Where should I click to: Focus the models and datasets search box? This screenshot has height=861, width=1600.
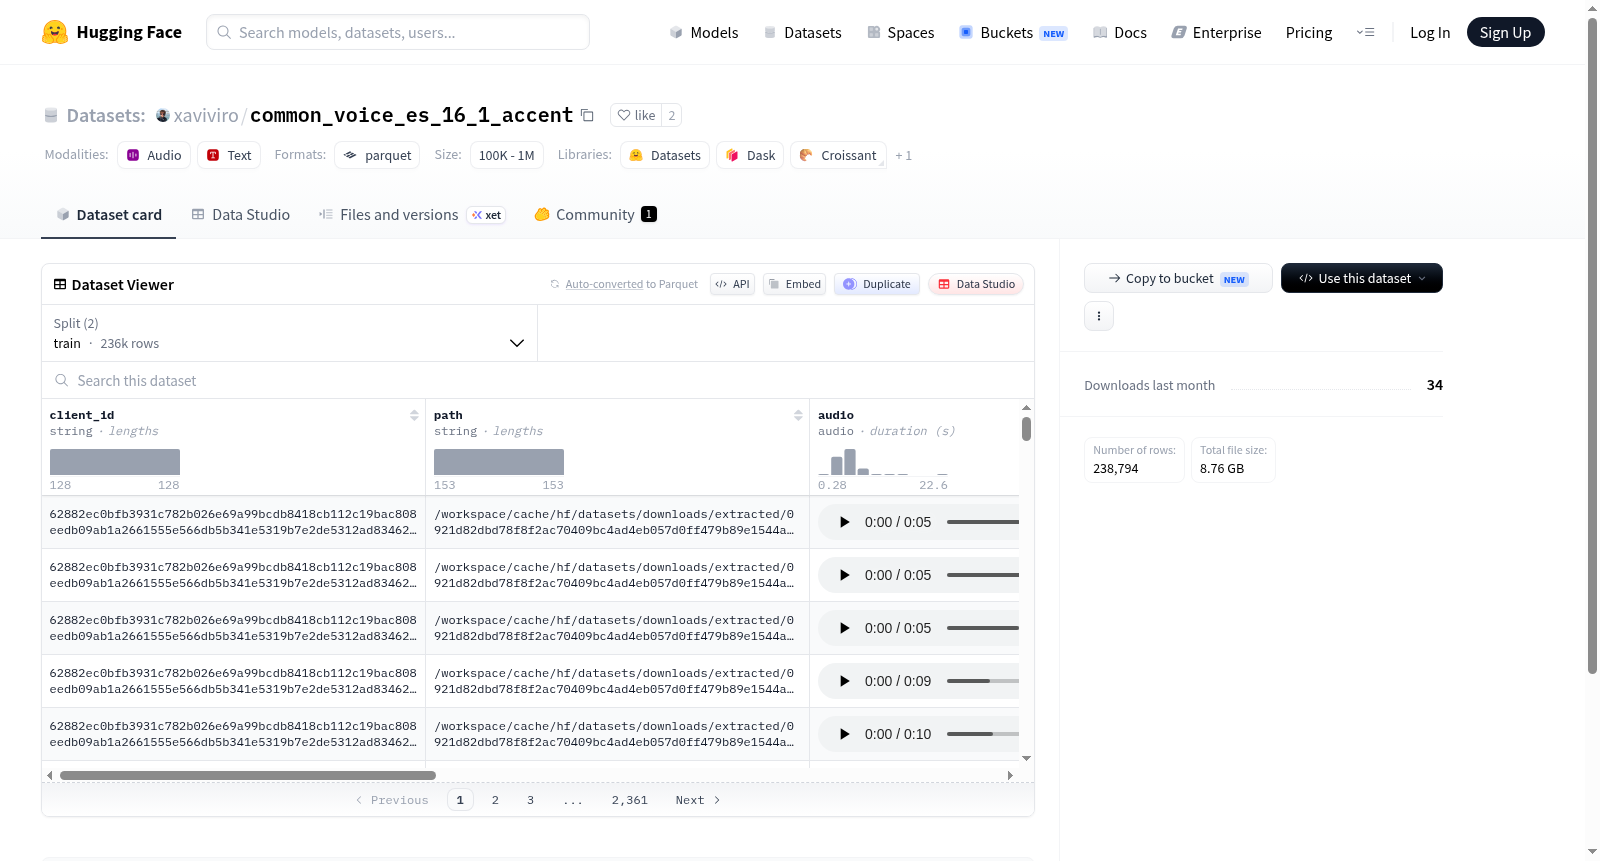(x=398, y=32)
